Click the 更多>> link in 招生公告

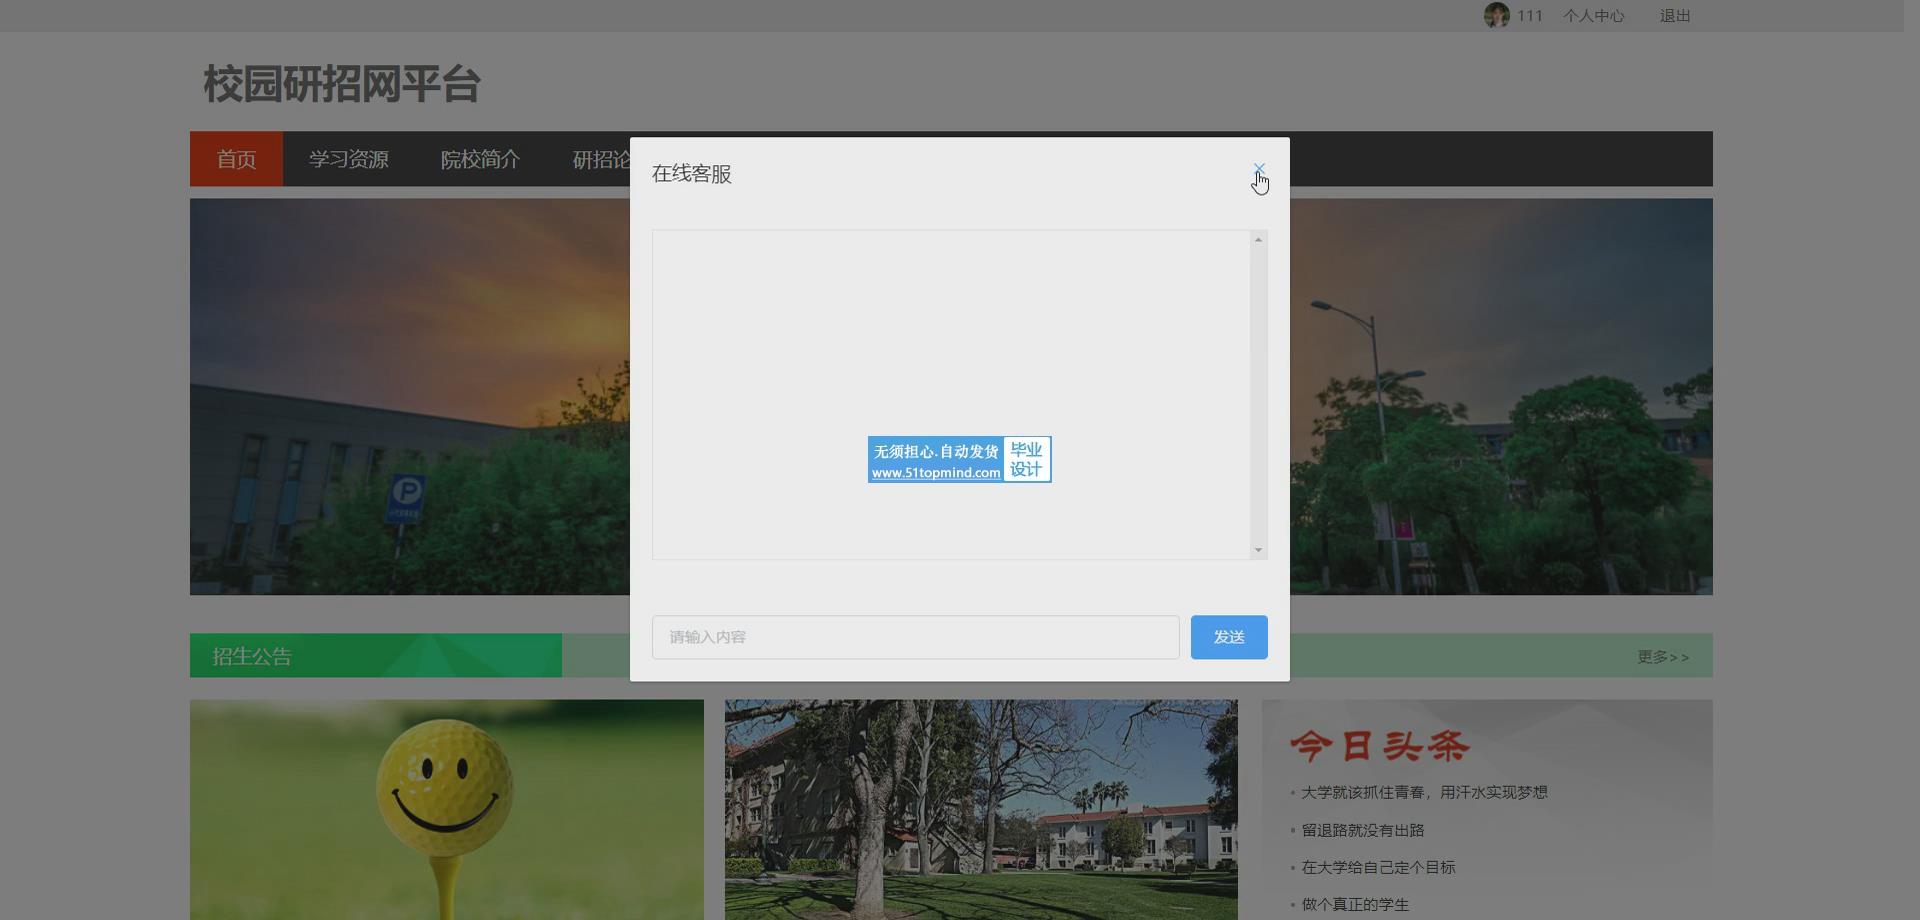point(1663,657)
